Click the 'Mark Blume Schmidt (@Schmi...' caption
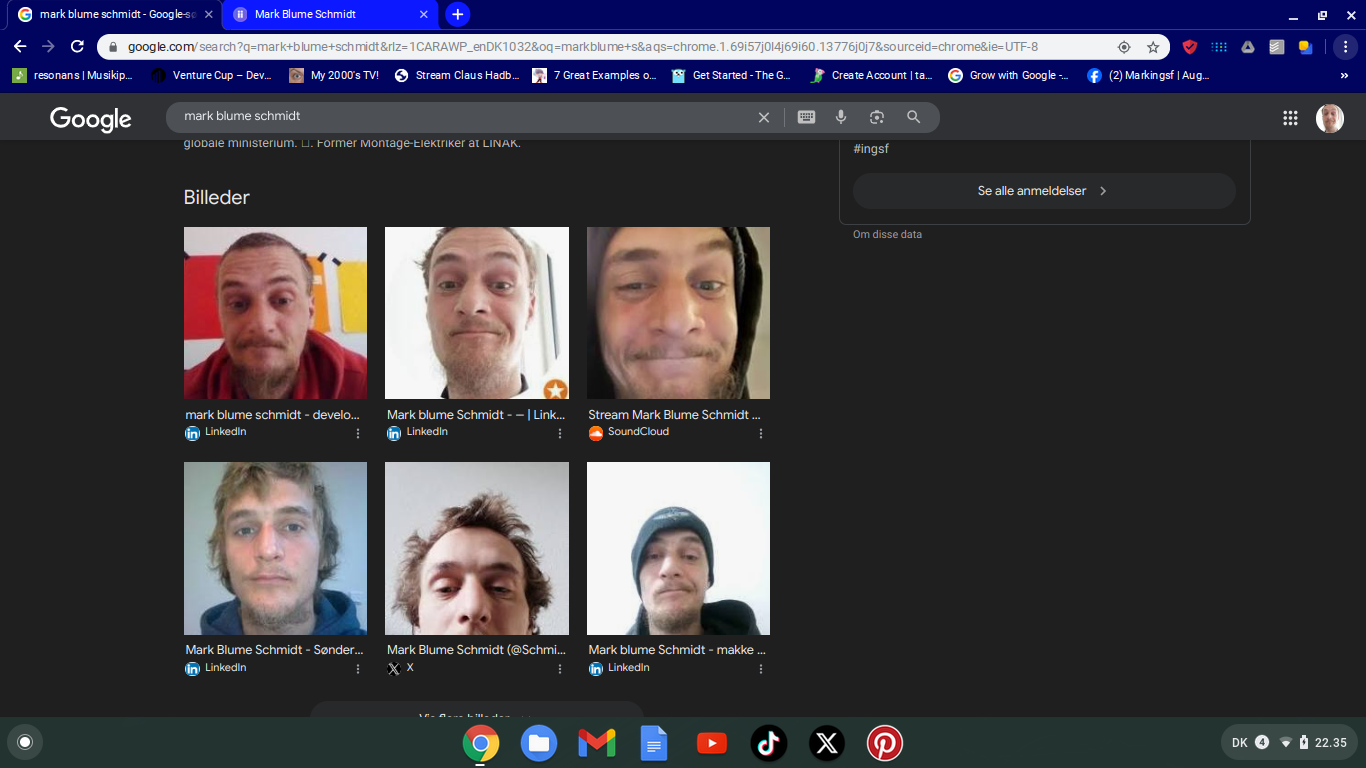Viewport: 1366px width, 768px height. tap(474, 650)
